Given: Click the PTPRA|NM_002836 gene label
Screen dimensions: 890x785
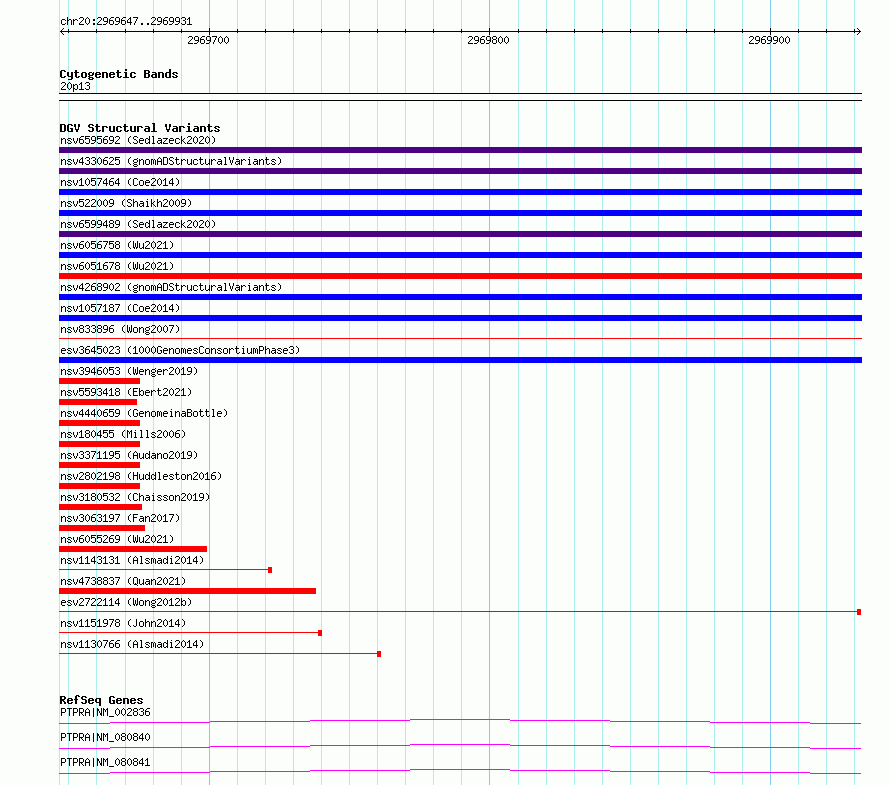Looking at the screenshot, I should pyautogui.click(x=105, y=712).
